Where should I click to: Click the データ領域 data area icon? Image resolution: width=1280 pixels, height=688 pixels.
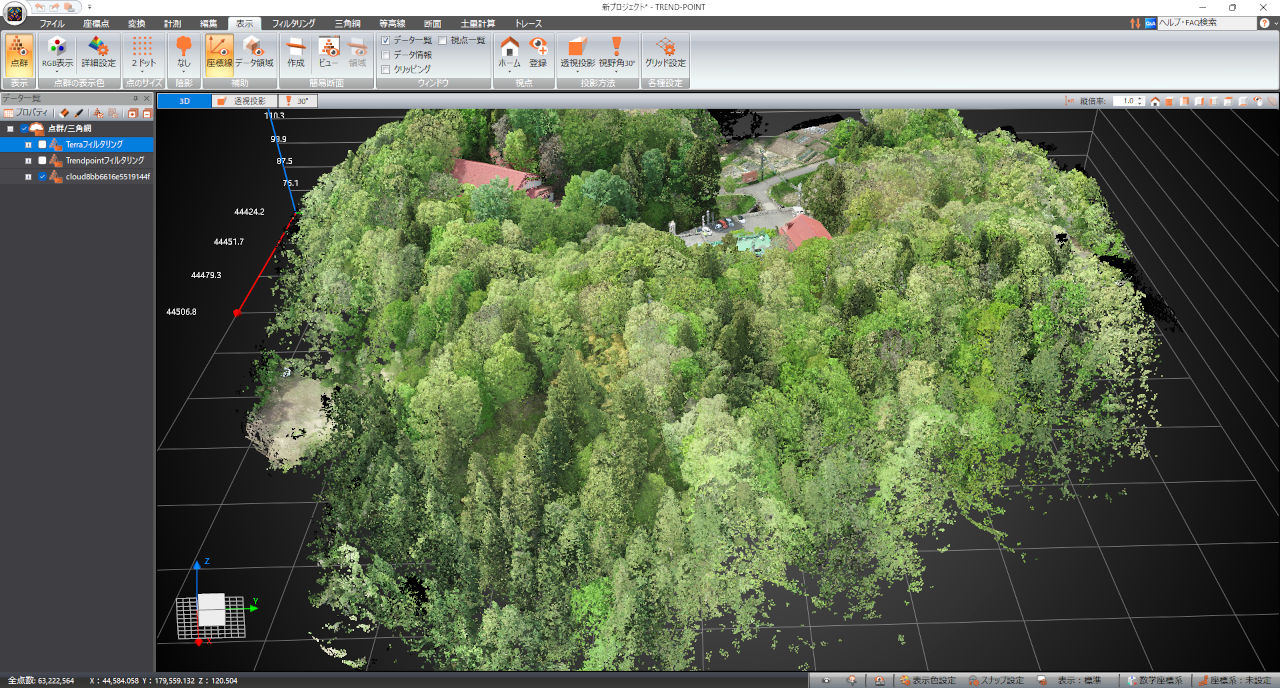[x=254, y=51]
